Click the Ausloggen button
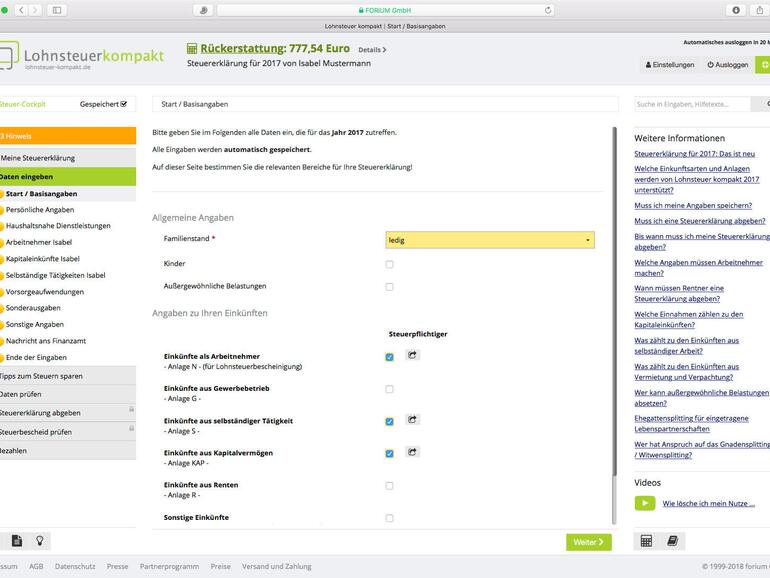This screenshot has width=770, height=578. click(727, 65)
